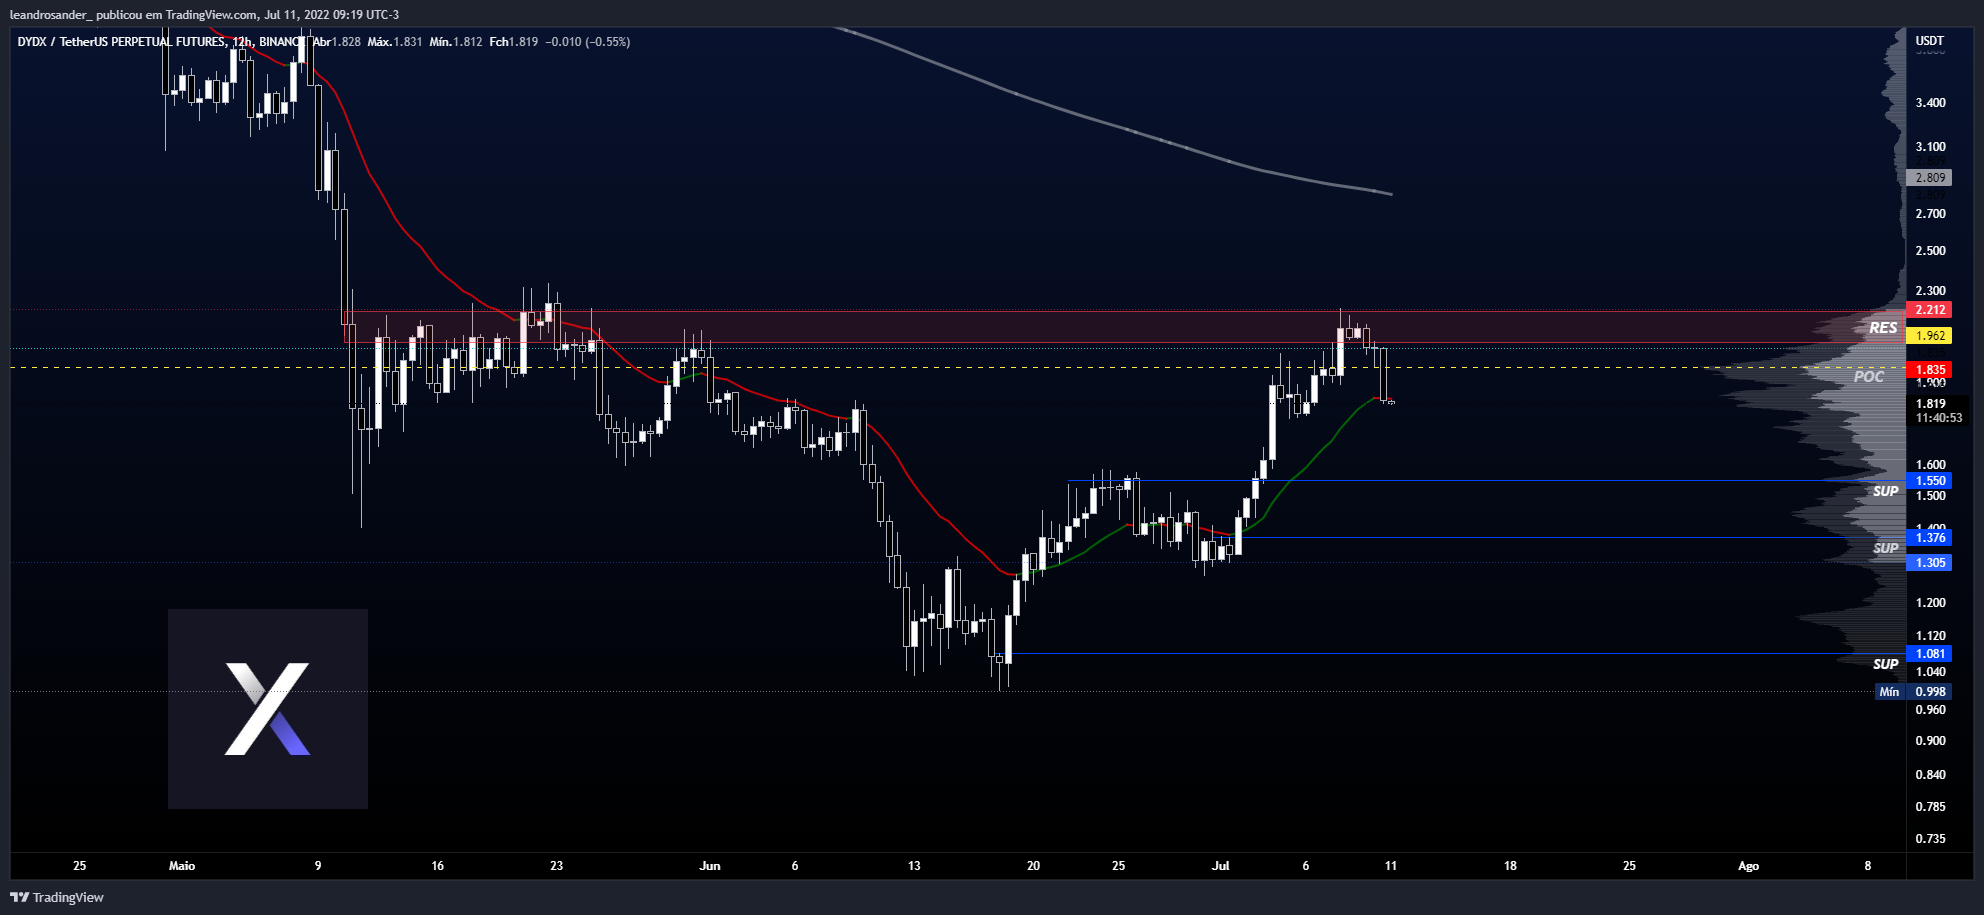Click the gray 2.809 moving average price label
Screen dimensions: 1984x915
(1930, 178)
